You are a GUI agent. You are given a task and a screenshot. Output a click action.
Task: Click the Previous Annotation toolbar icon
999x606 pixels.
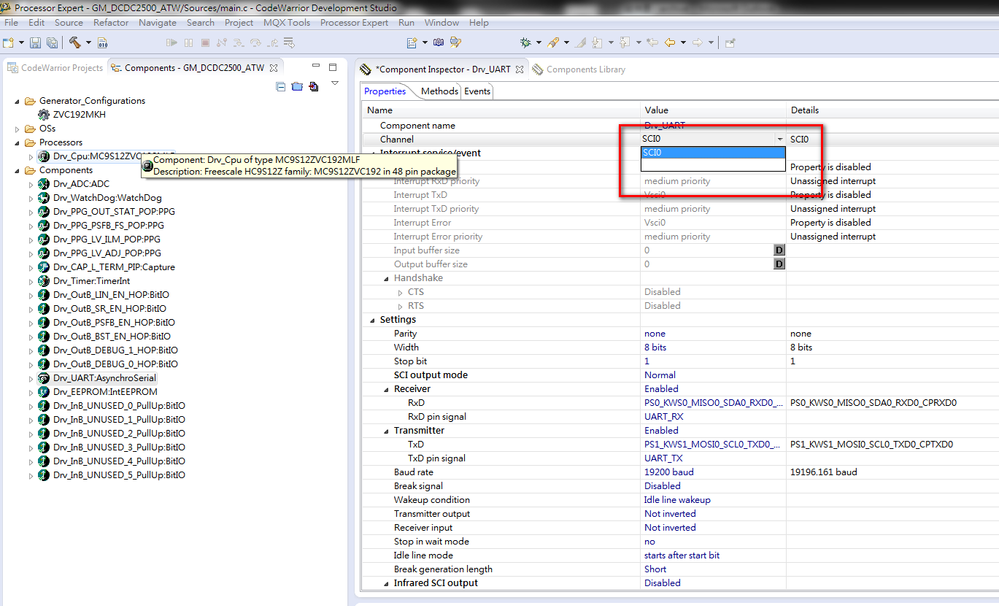(624, 43)
